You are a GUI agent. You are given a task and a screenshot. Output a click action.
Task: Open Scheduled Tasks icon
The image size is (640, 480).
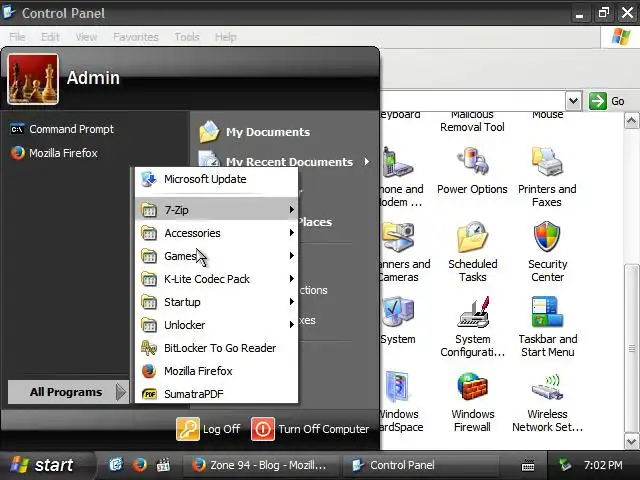(473, 252)
